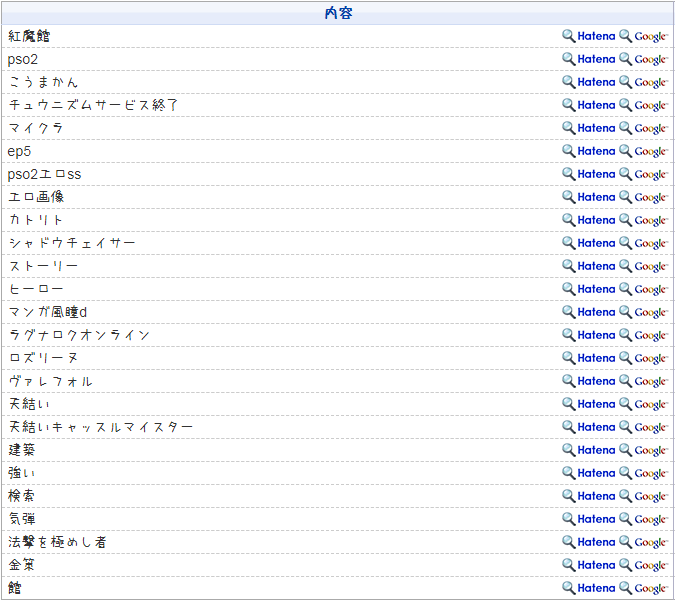Click Google icon in ストーリー row
Screen dimensions: 675x602
(x=643, y=266)
